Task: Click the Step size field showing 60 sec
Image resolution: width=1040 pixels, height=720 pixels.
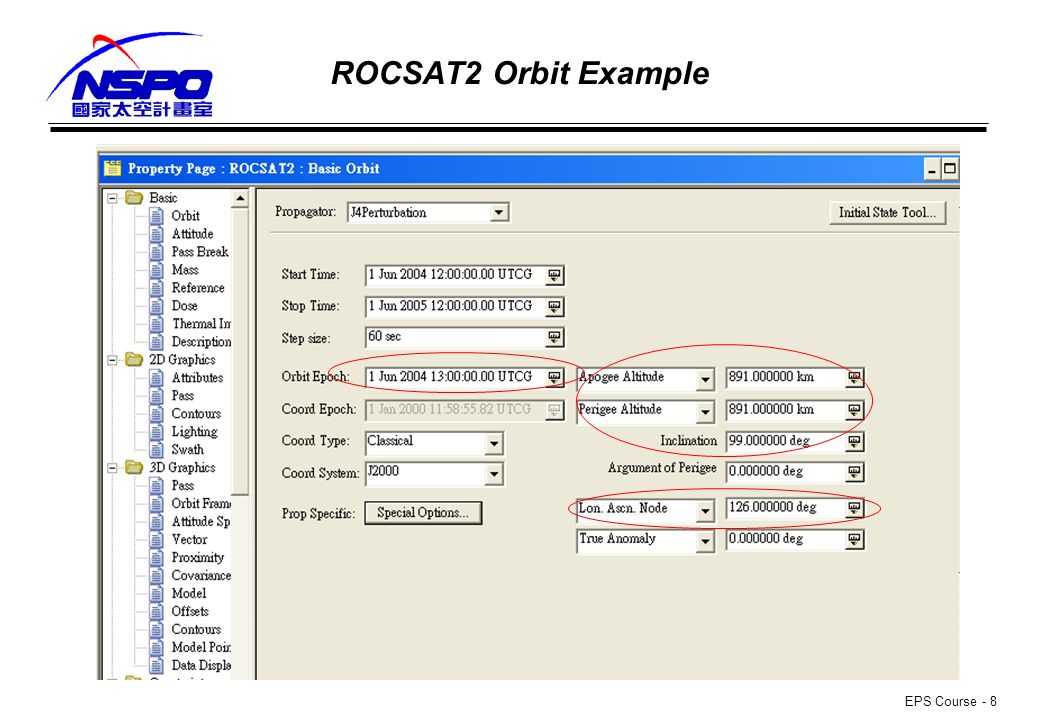Action: (456, 337)
